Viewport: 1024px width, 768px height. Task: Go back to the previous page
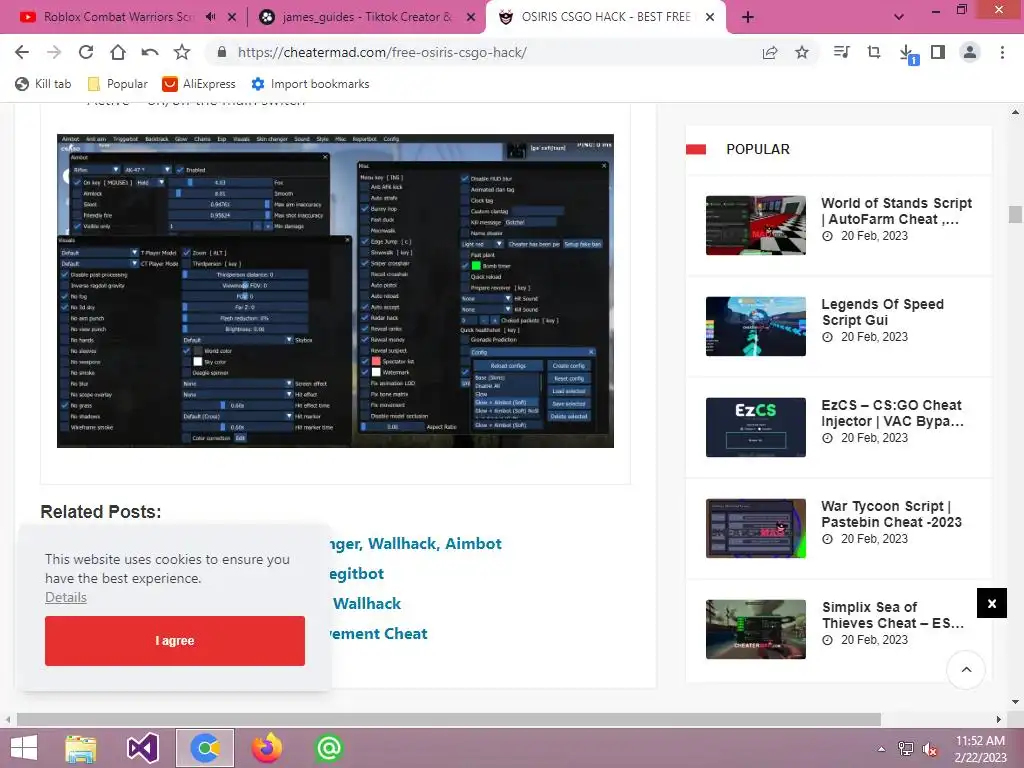(22, 52)
